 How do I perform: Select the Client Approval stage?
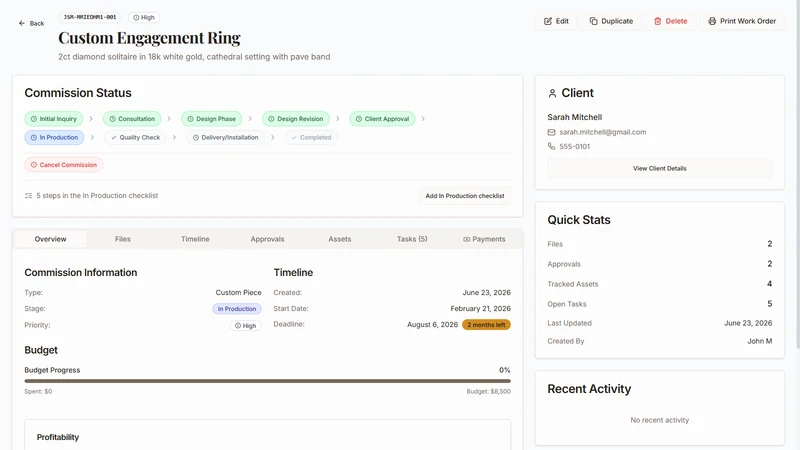click(382, 119)
